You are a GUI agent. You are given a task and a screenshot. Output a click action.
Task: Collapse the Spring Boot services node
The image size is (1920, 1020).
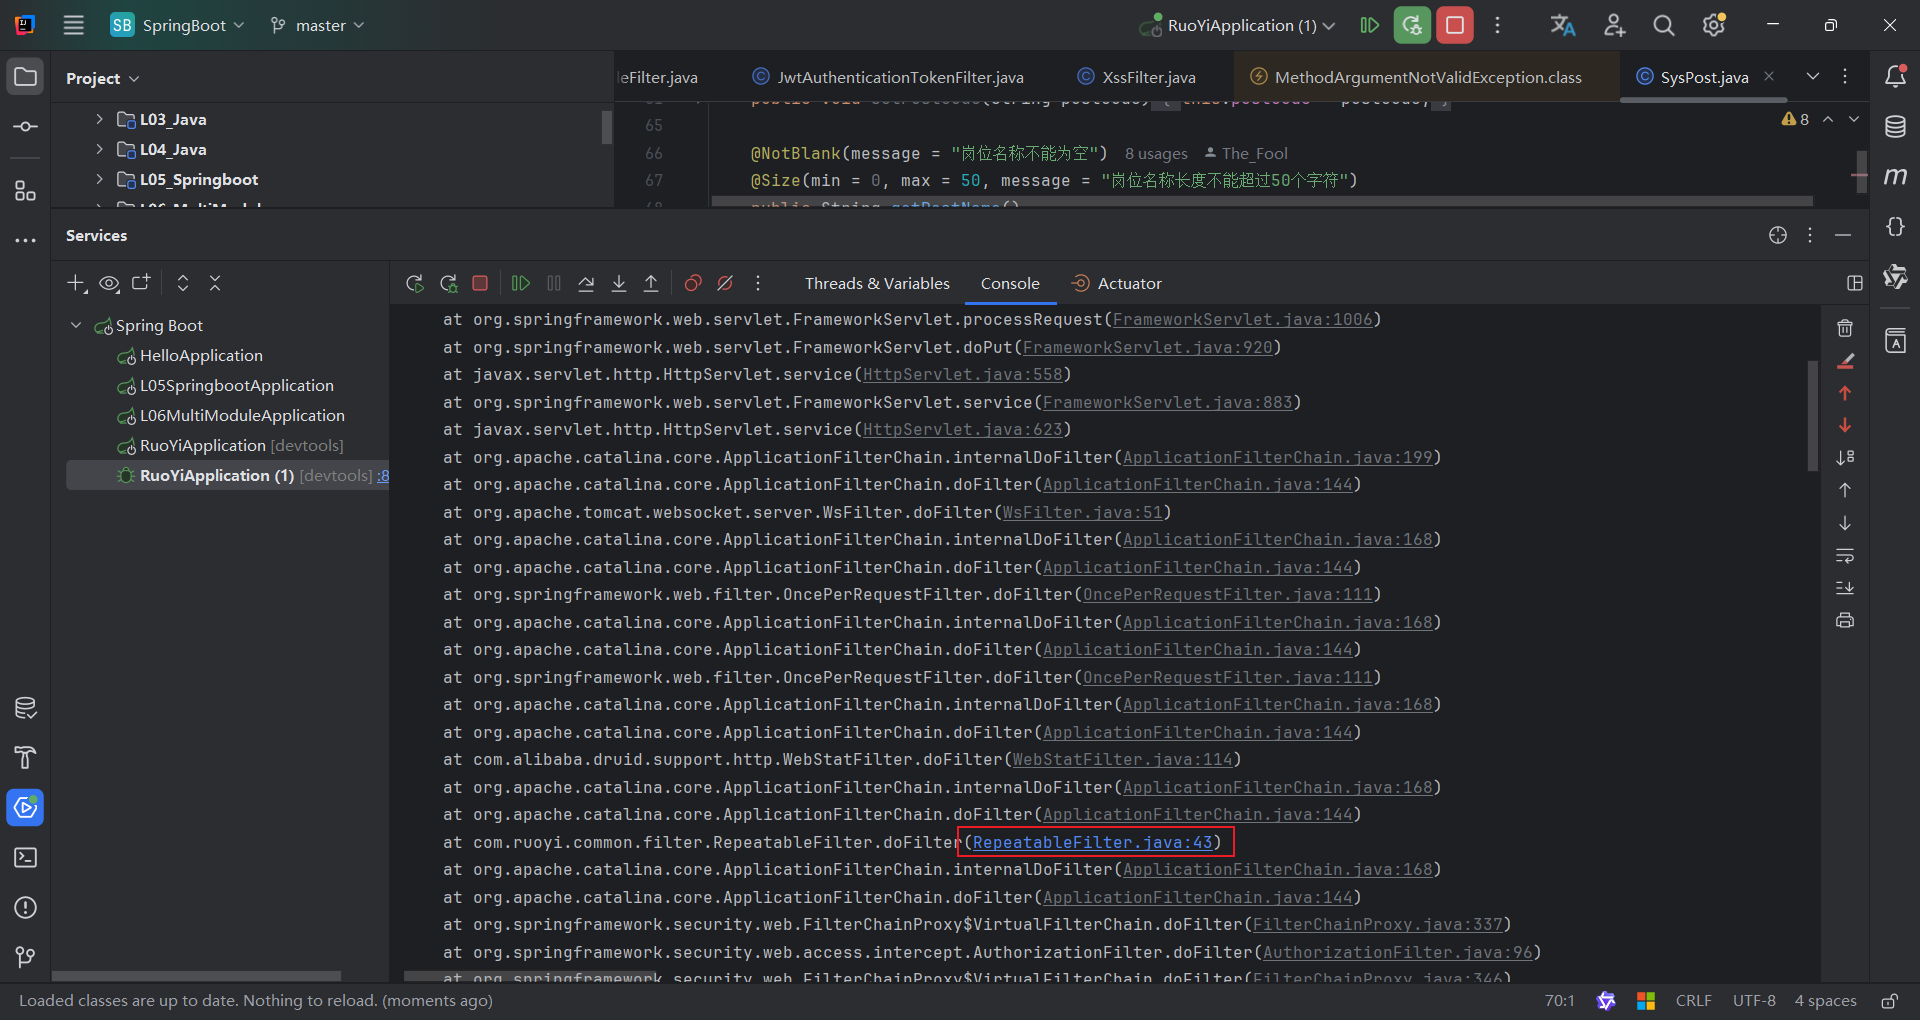pyautogui.click(x=76, y=325)
